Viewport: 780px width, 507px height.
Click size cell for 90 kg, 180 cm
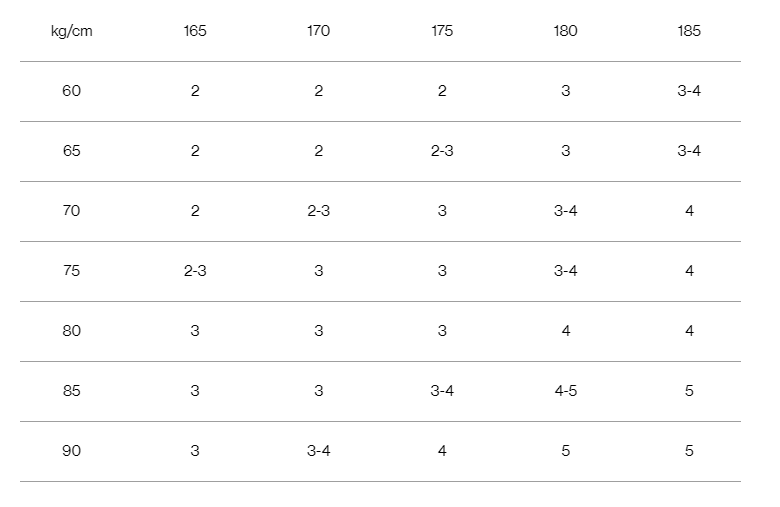click(565, 451)
